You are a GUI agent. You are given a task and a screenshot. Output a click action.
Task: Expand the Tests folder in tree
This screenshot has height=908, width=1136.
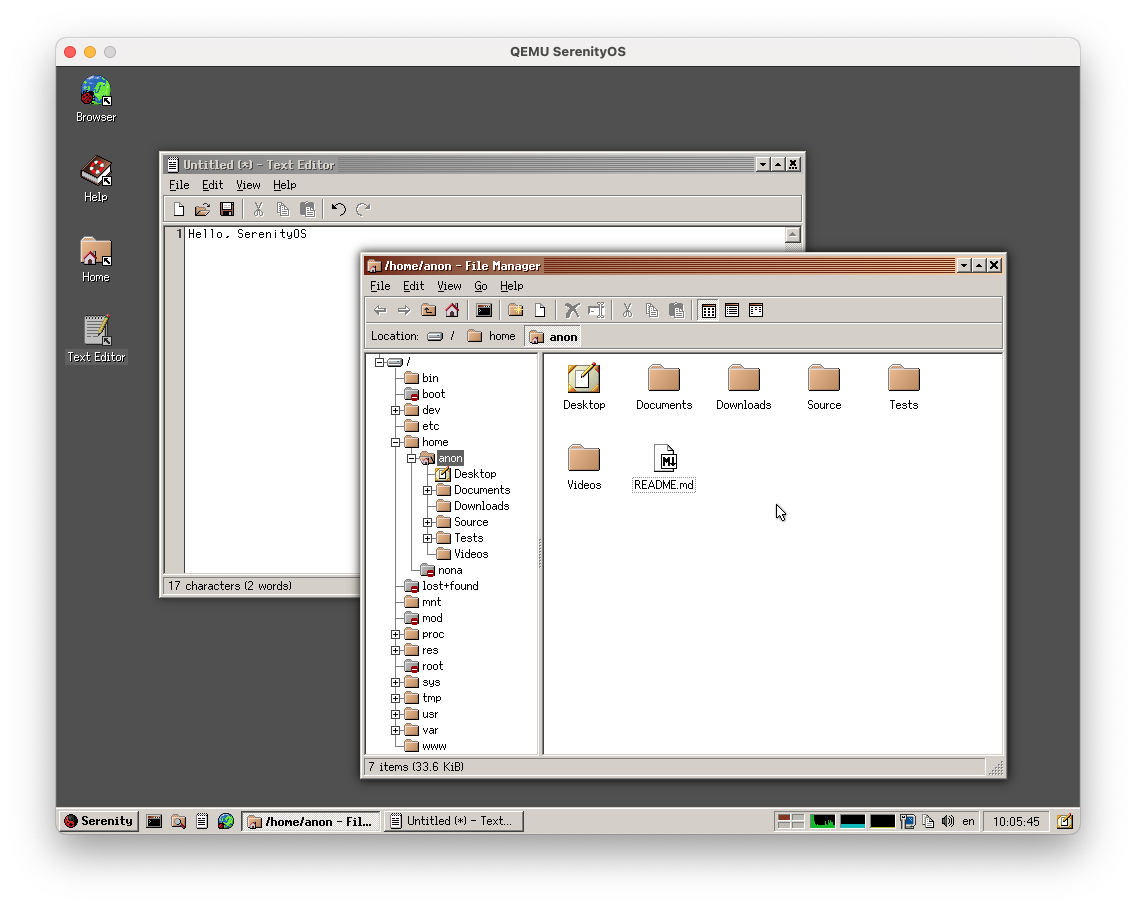[427, 538]
